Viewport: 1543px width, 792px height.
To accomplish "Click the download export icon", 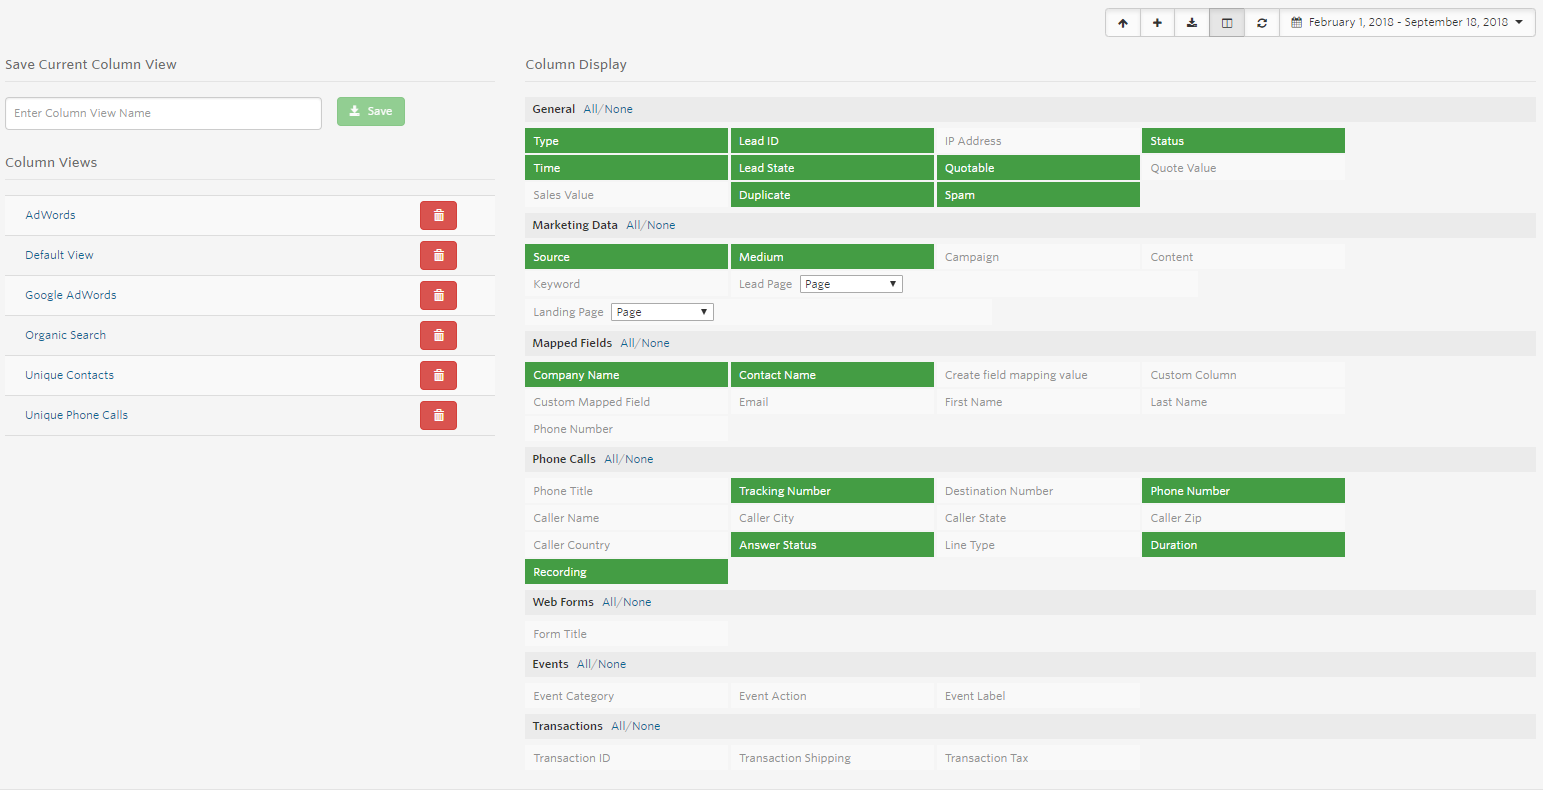I will point(1191,22).
